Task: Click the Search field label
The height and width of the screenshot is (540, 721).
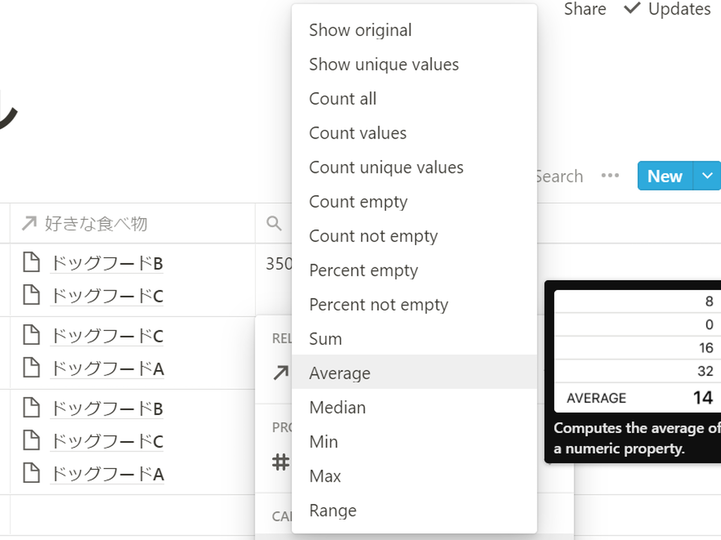Action: click(560, 176)
